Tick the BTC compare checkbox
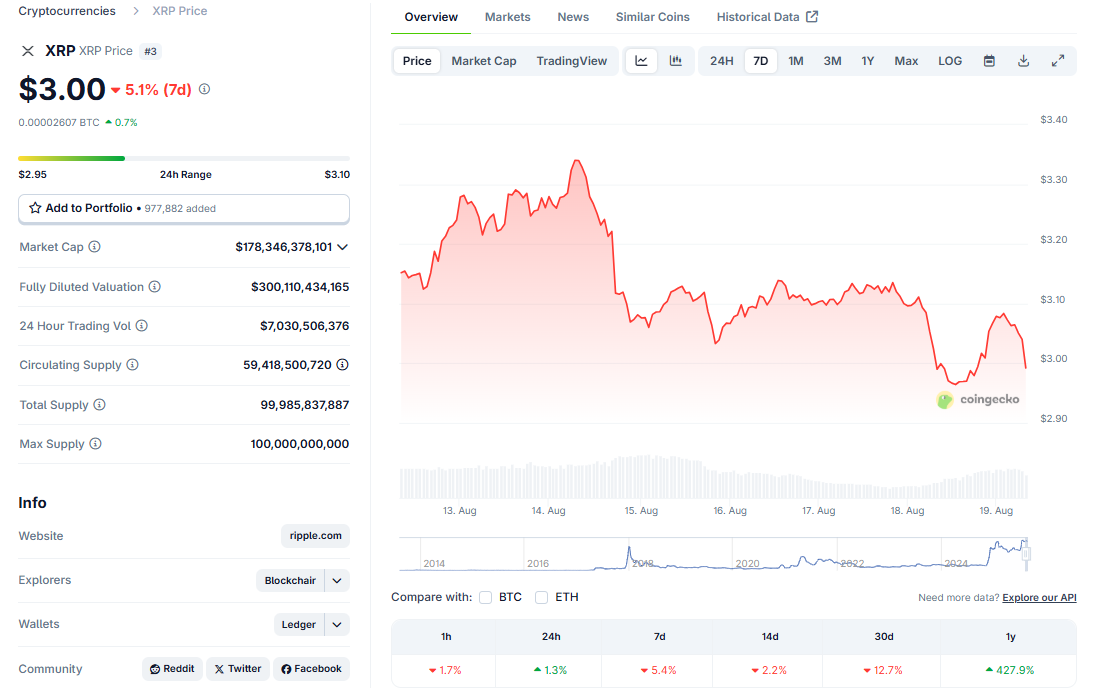Image resolution: width=1098 pixels, height=688 pixels. (485, 598)
